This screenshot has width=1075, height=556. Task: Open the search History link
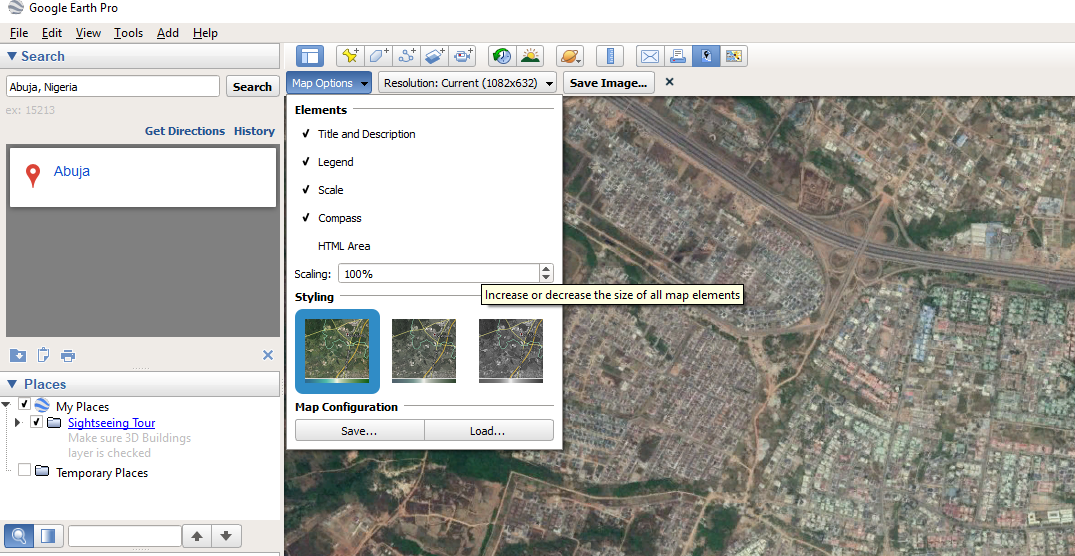pyautogui.click(x=254, y=131)
